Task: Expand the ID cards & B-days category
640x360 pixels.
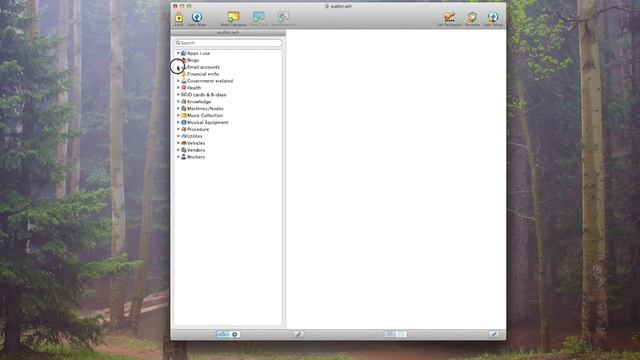Action: [178, 95]
